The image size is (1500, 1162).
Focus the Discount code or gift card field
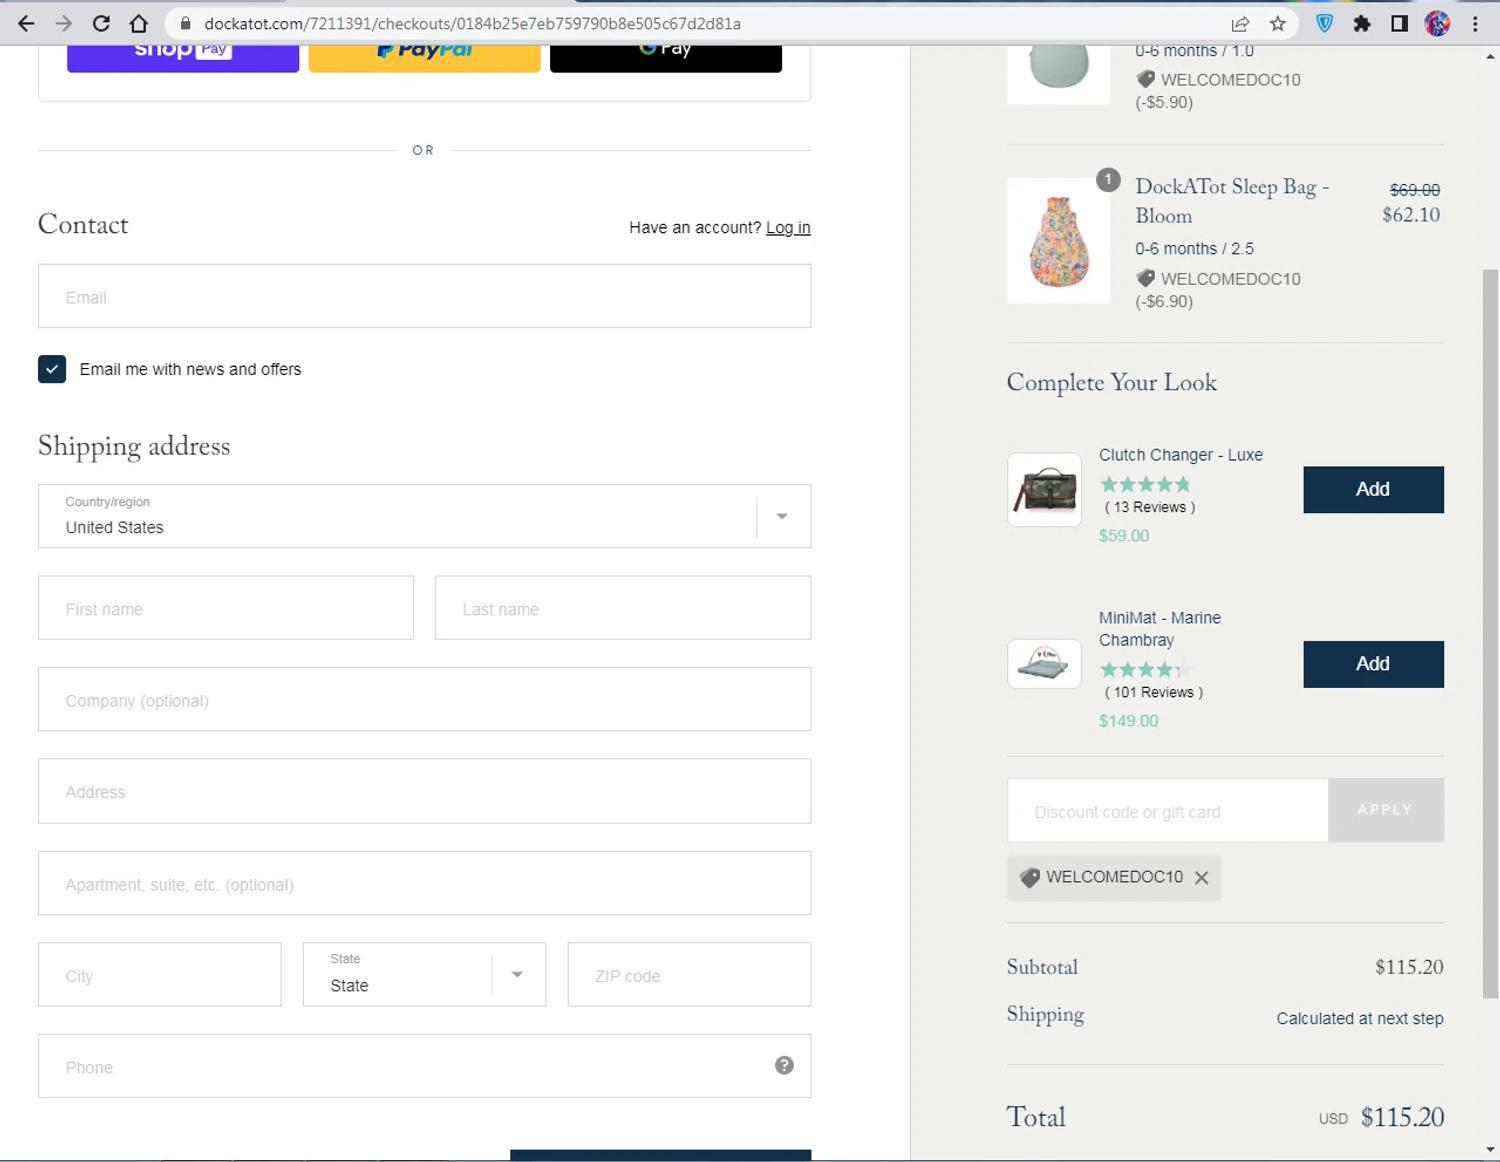pyautogui.click(x=1167, y=810)
